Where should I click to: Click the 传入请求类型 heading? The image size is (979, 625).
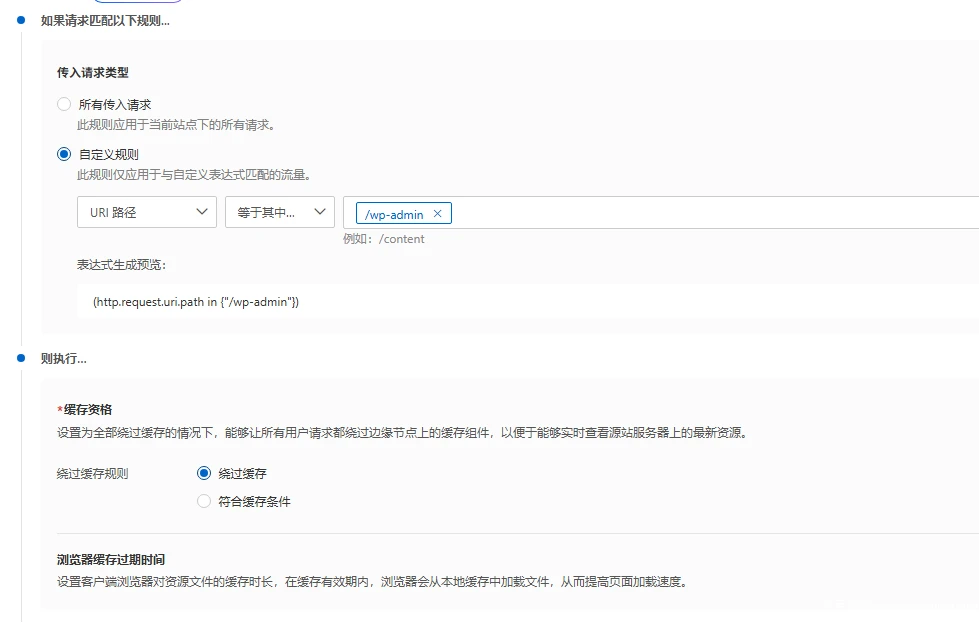[93, 73]
